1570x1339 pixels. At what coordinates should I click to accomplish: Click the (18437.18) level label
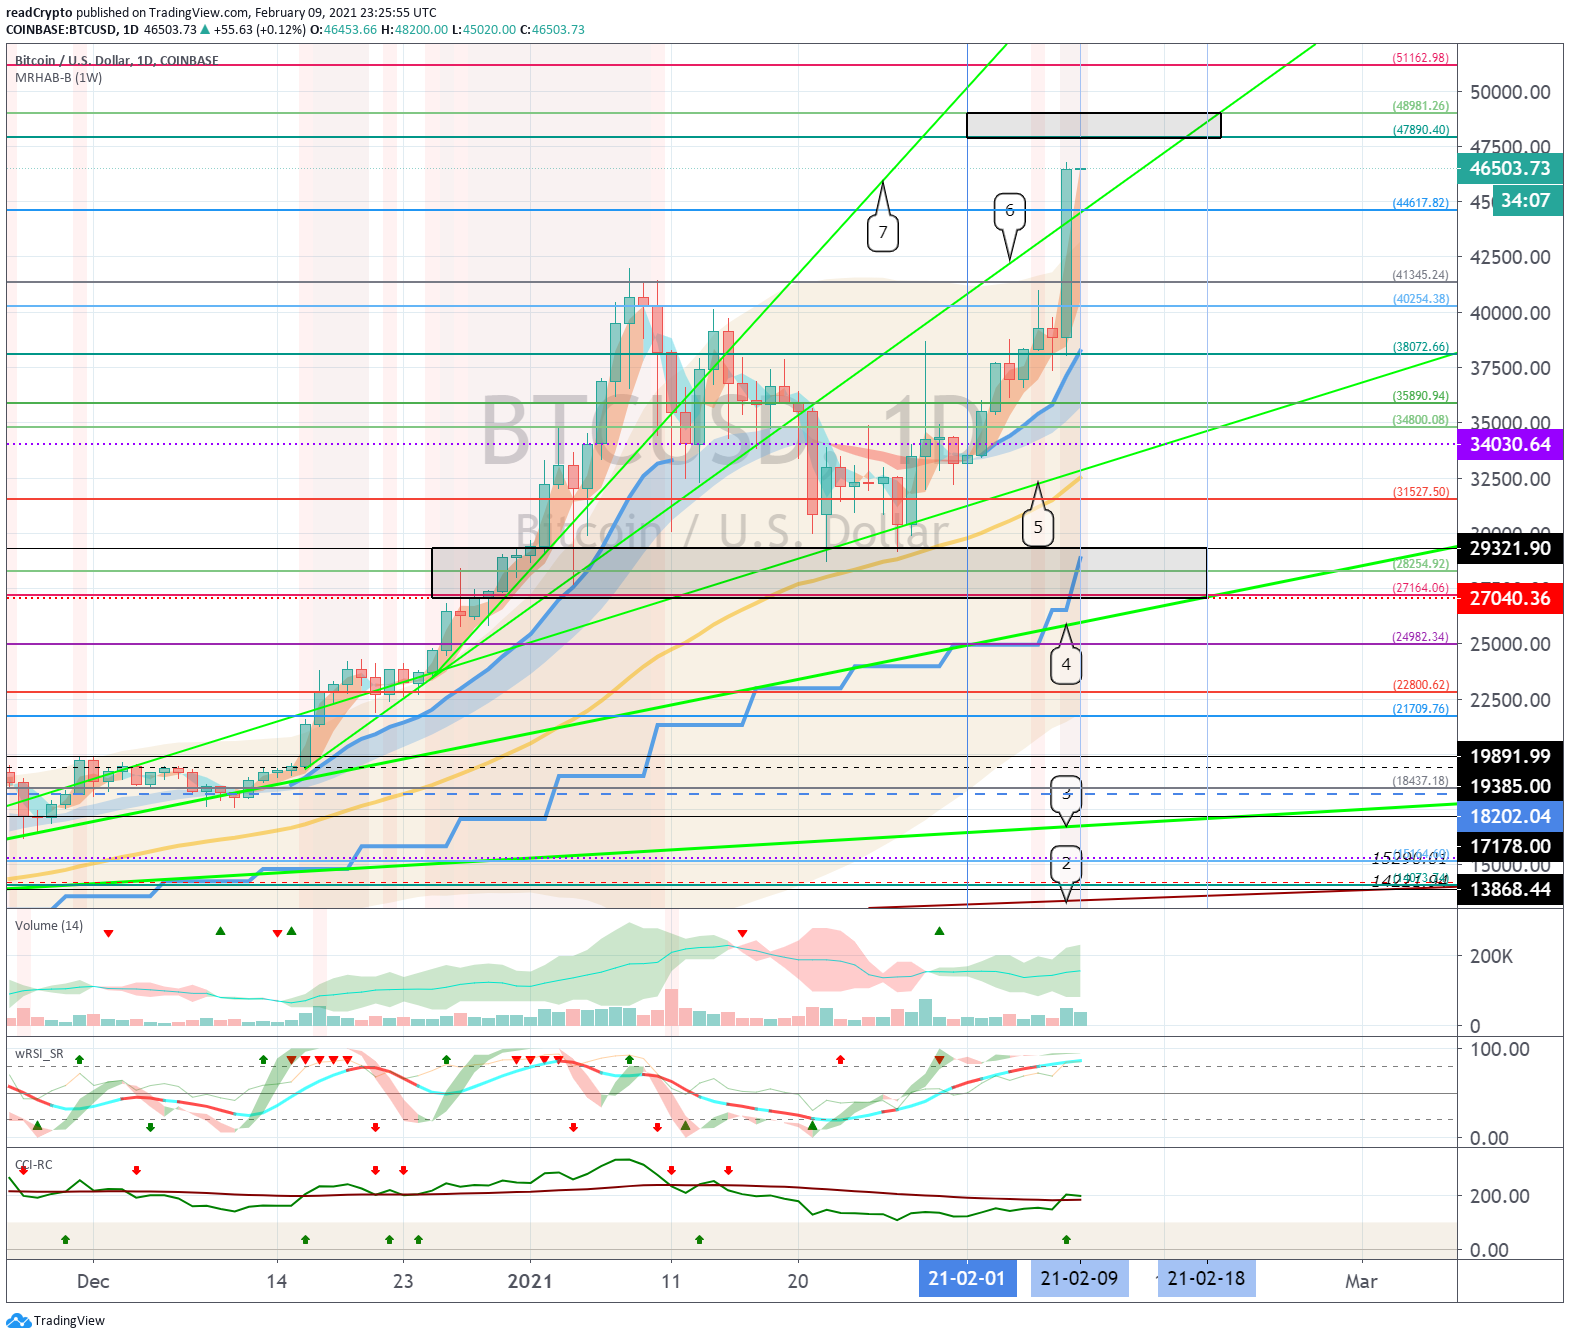pos(1420,781)
